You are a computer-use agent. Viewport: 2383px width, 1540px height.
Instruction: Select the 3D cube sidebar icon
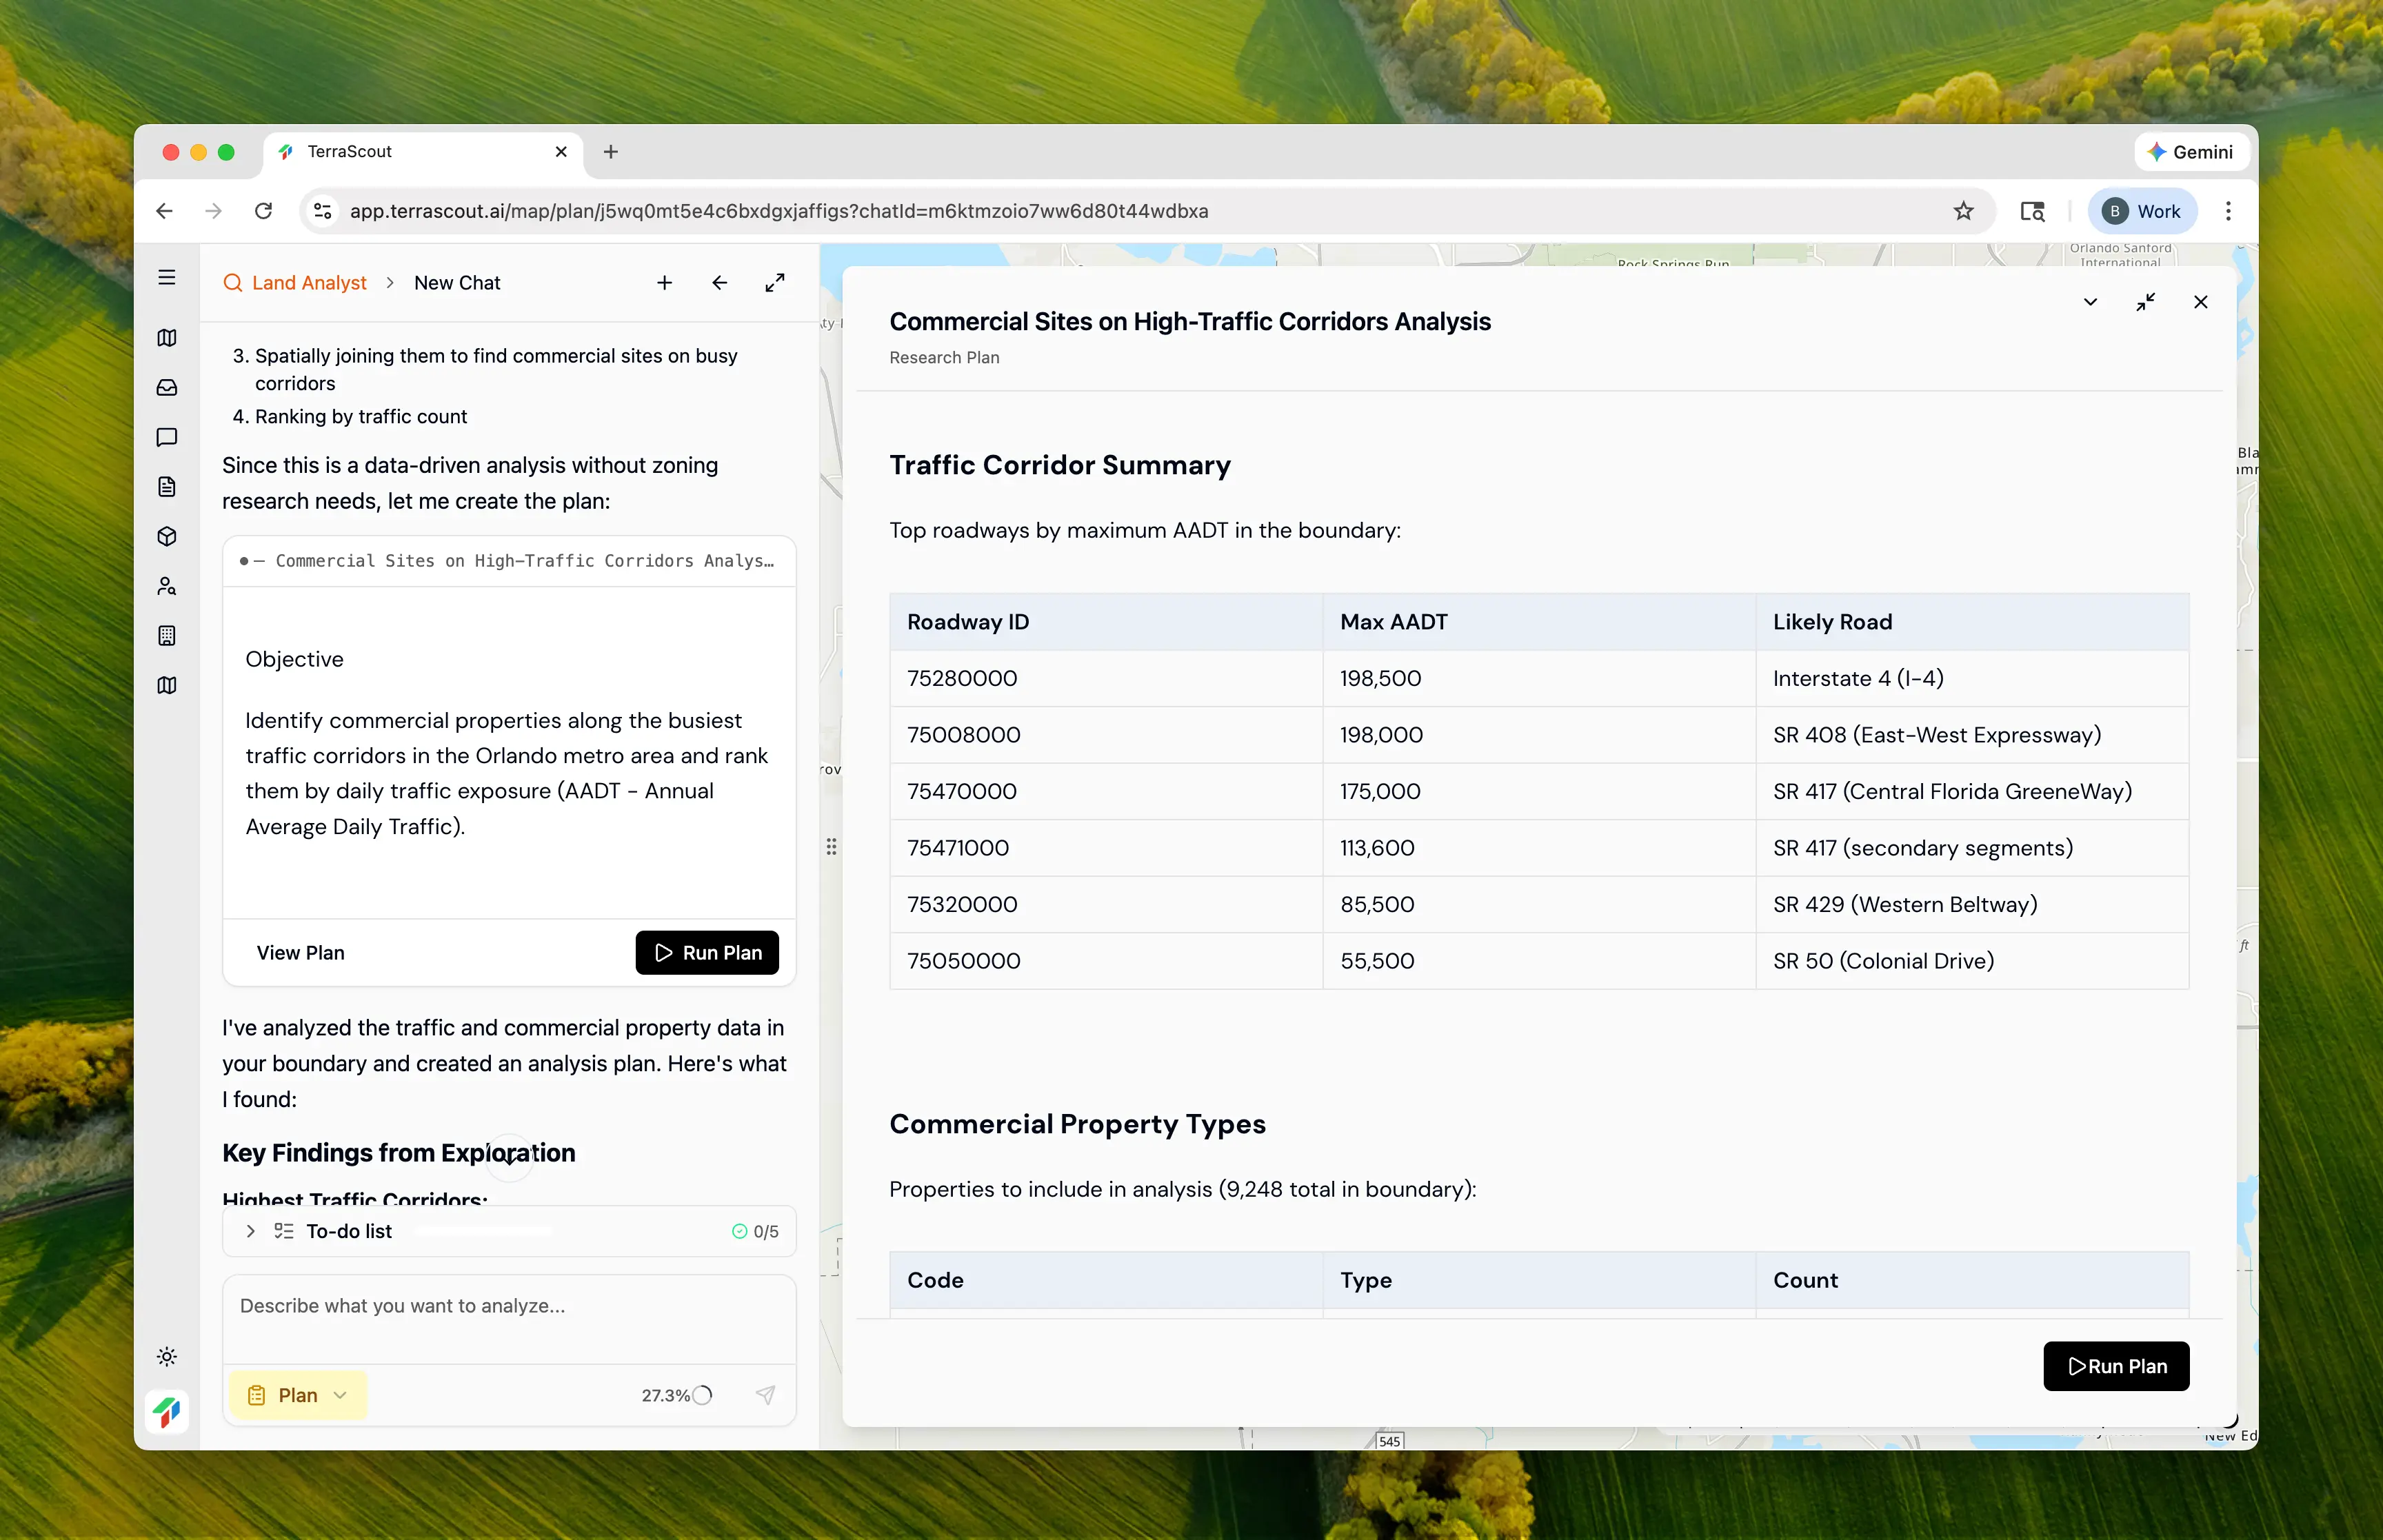tap(167, 537)
